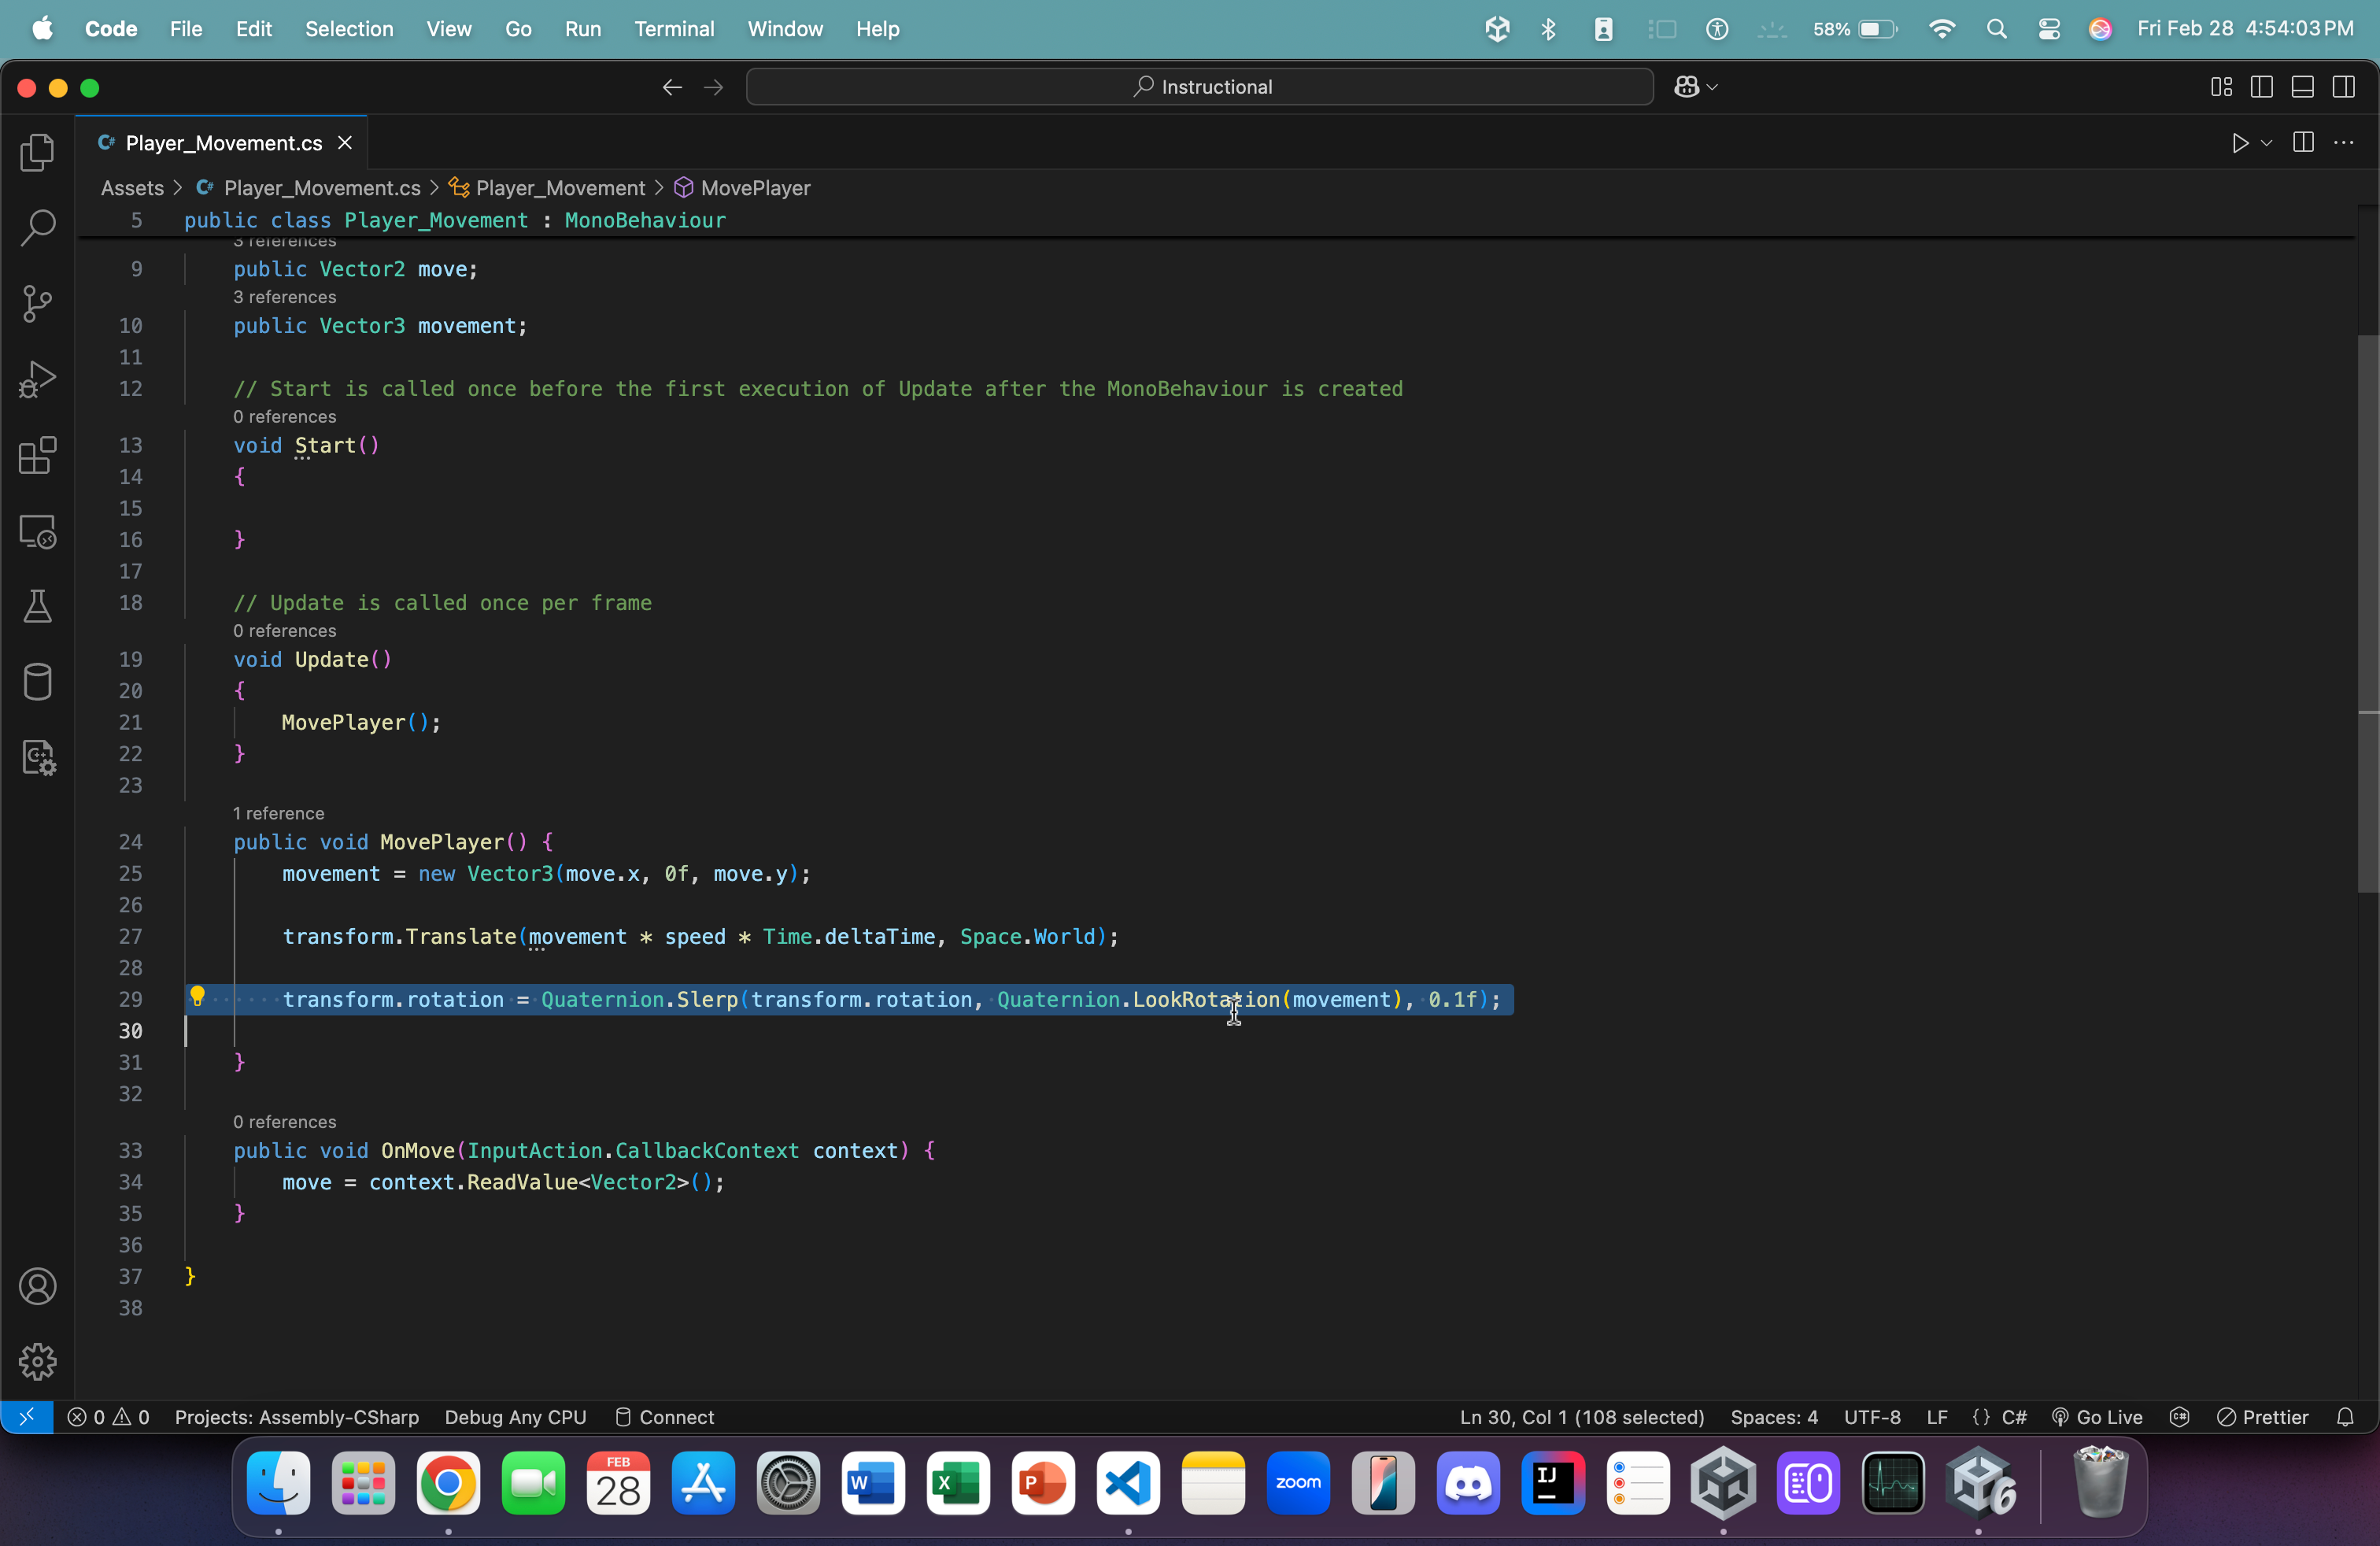Run the file with the play button
The image size is (2380, 1546).
coord(2240,143)
